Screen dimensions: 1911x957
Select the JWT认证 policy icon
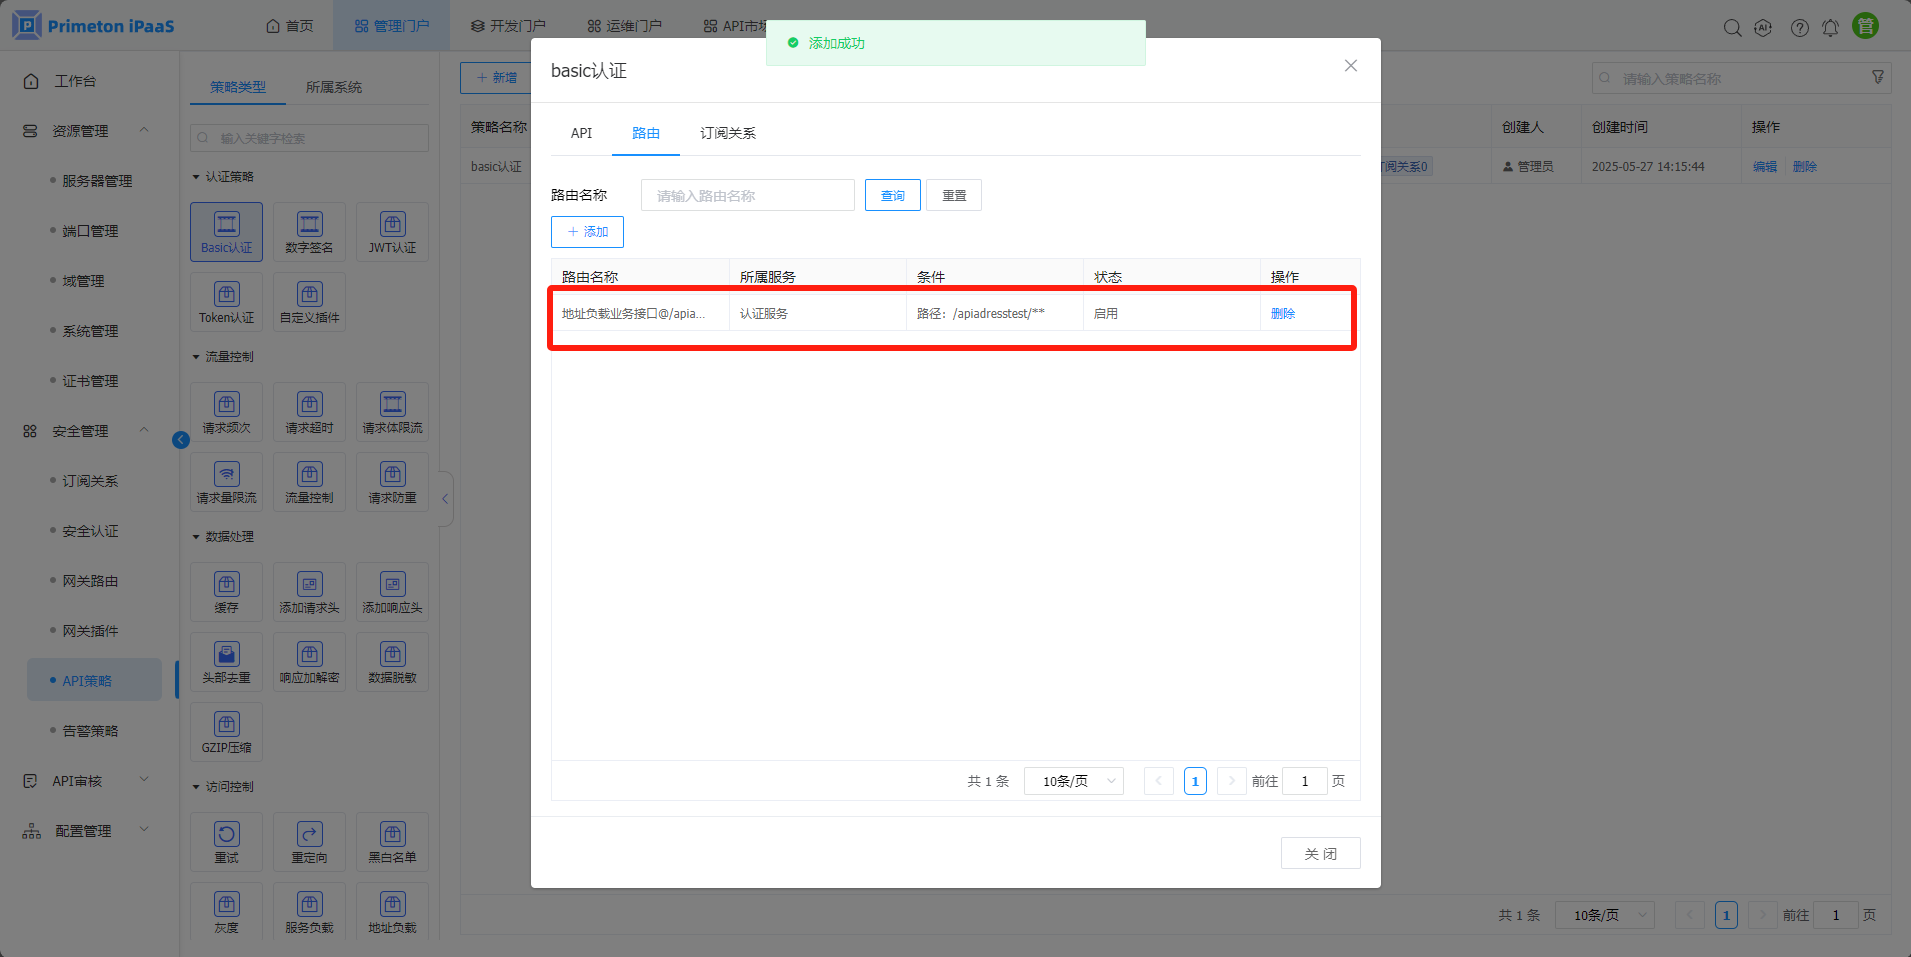(392, 231)
